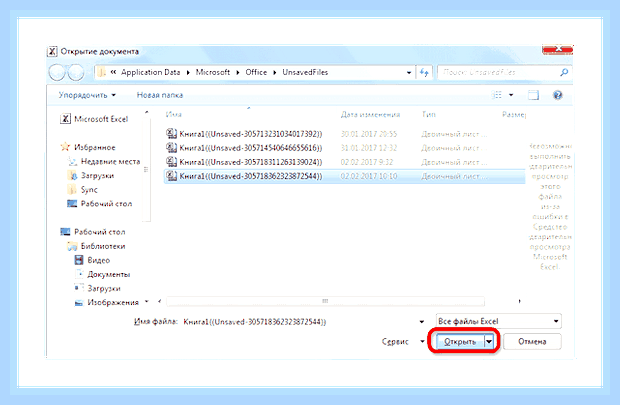Click date cell 30.01.2017 20:55
Screen dimensions: 620x405
point(369,134)
